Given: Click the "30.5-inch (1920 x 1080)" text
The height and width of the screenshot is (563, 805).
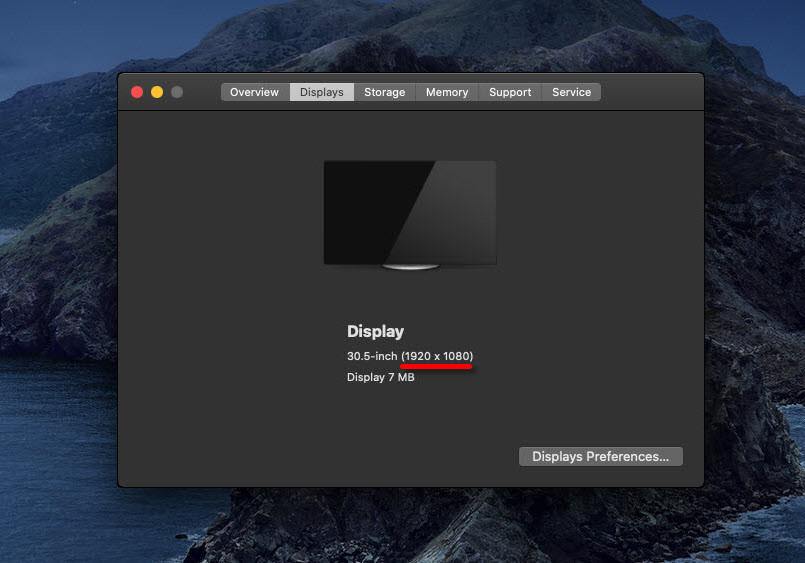Looking at the screenshot, I should (x=410, y=356).
